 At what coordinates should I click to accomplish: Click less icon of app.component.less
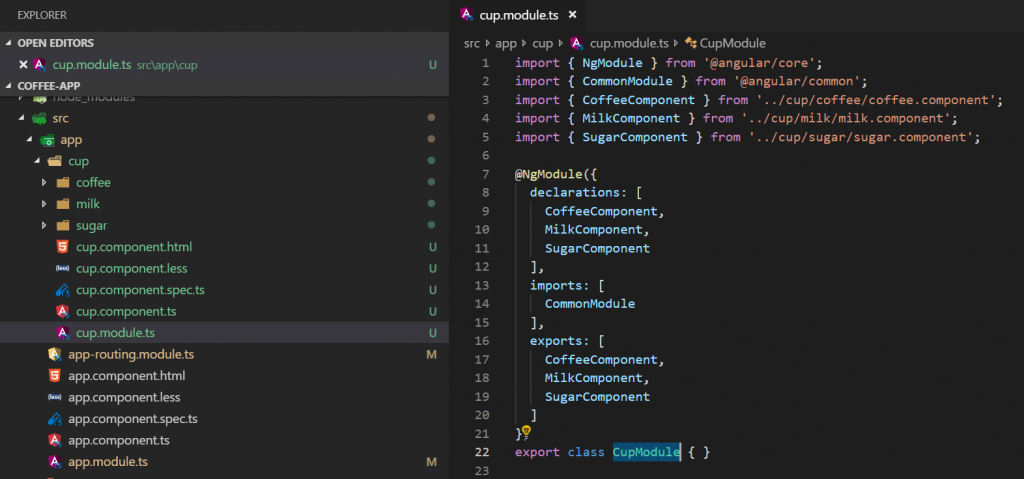click(x=55, y=397)
